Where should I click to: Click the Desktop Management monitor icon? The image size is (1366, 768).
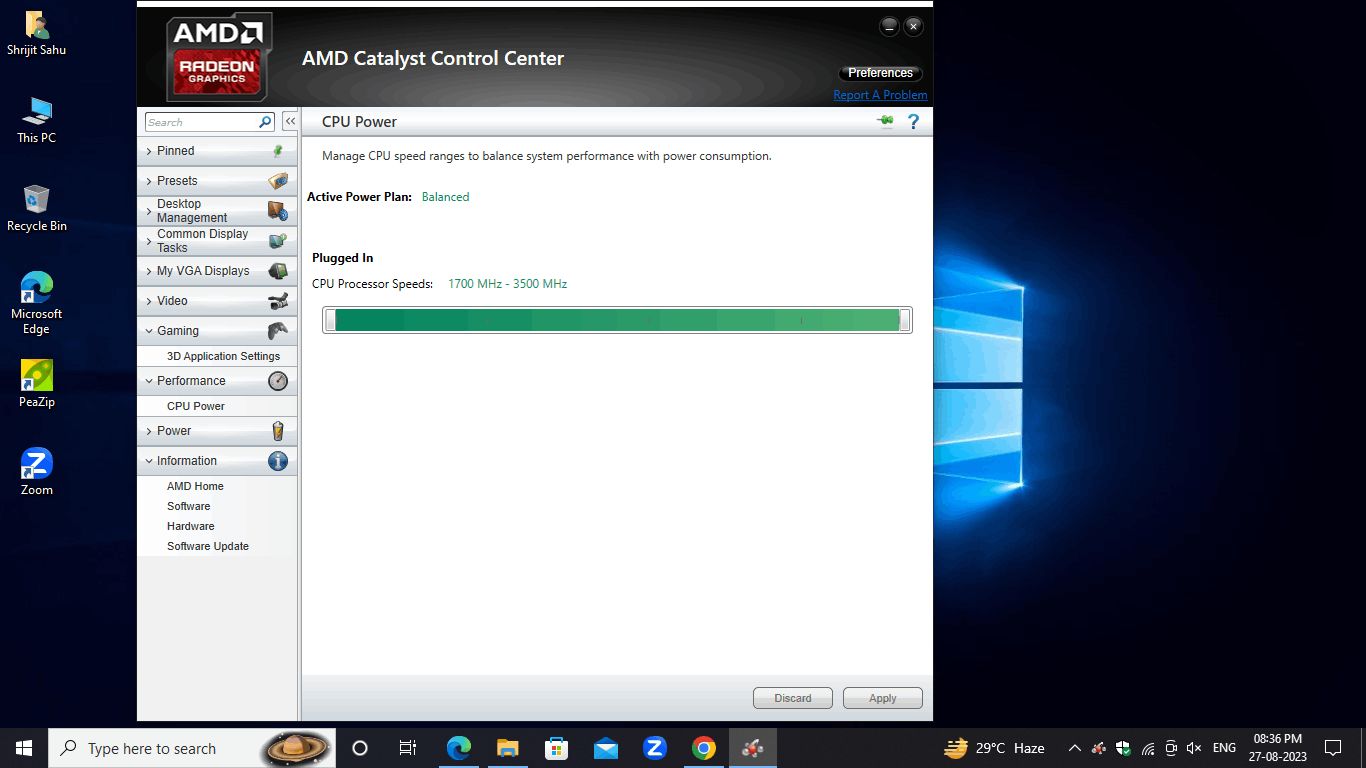[x=278, y=211]
